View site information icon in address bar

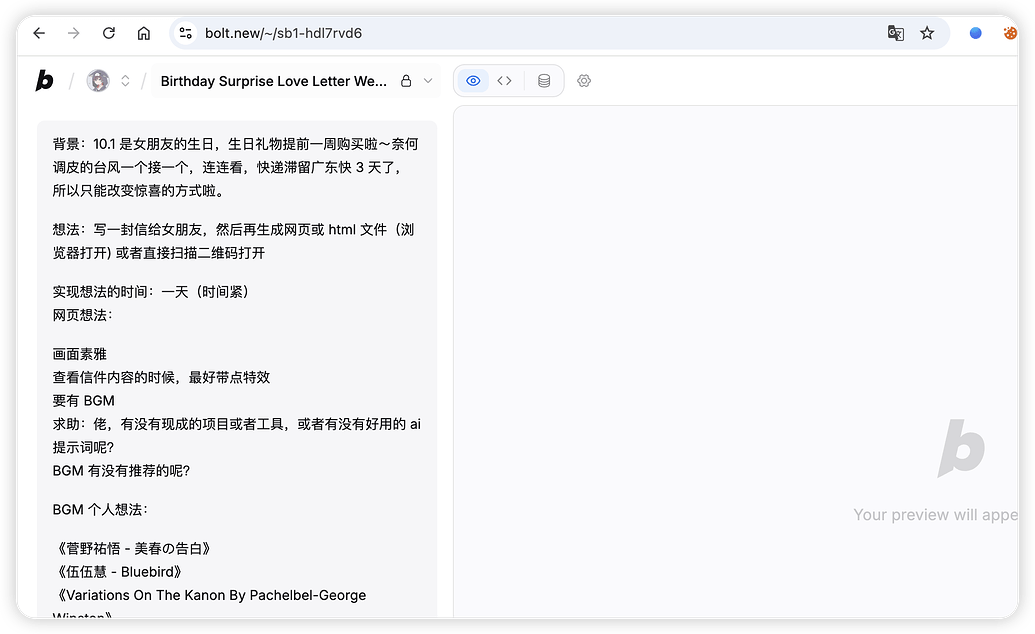[186, 33]
